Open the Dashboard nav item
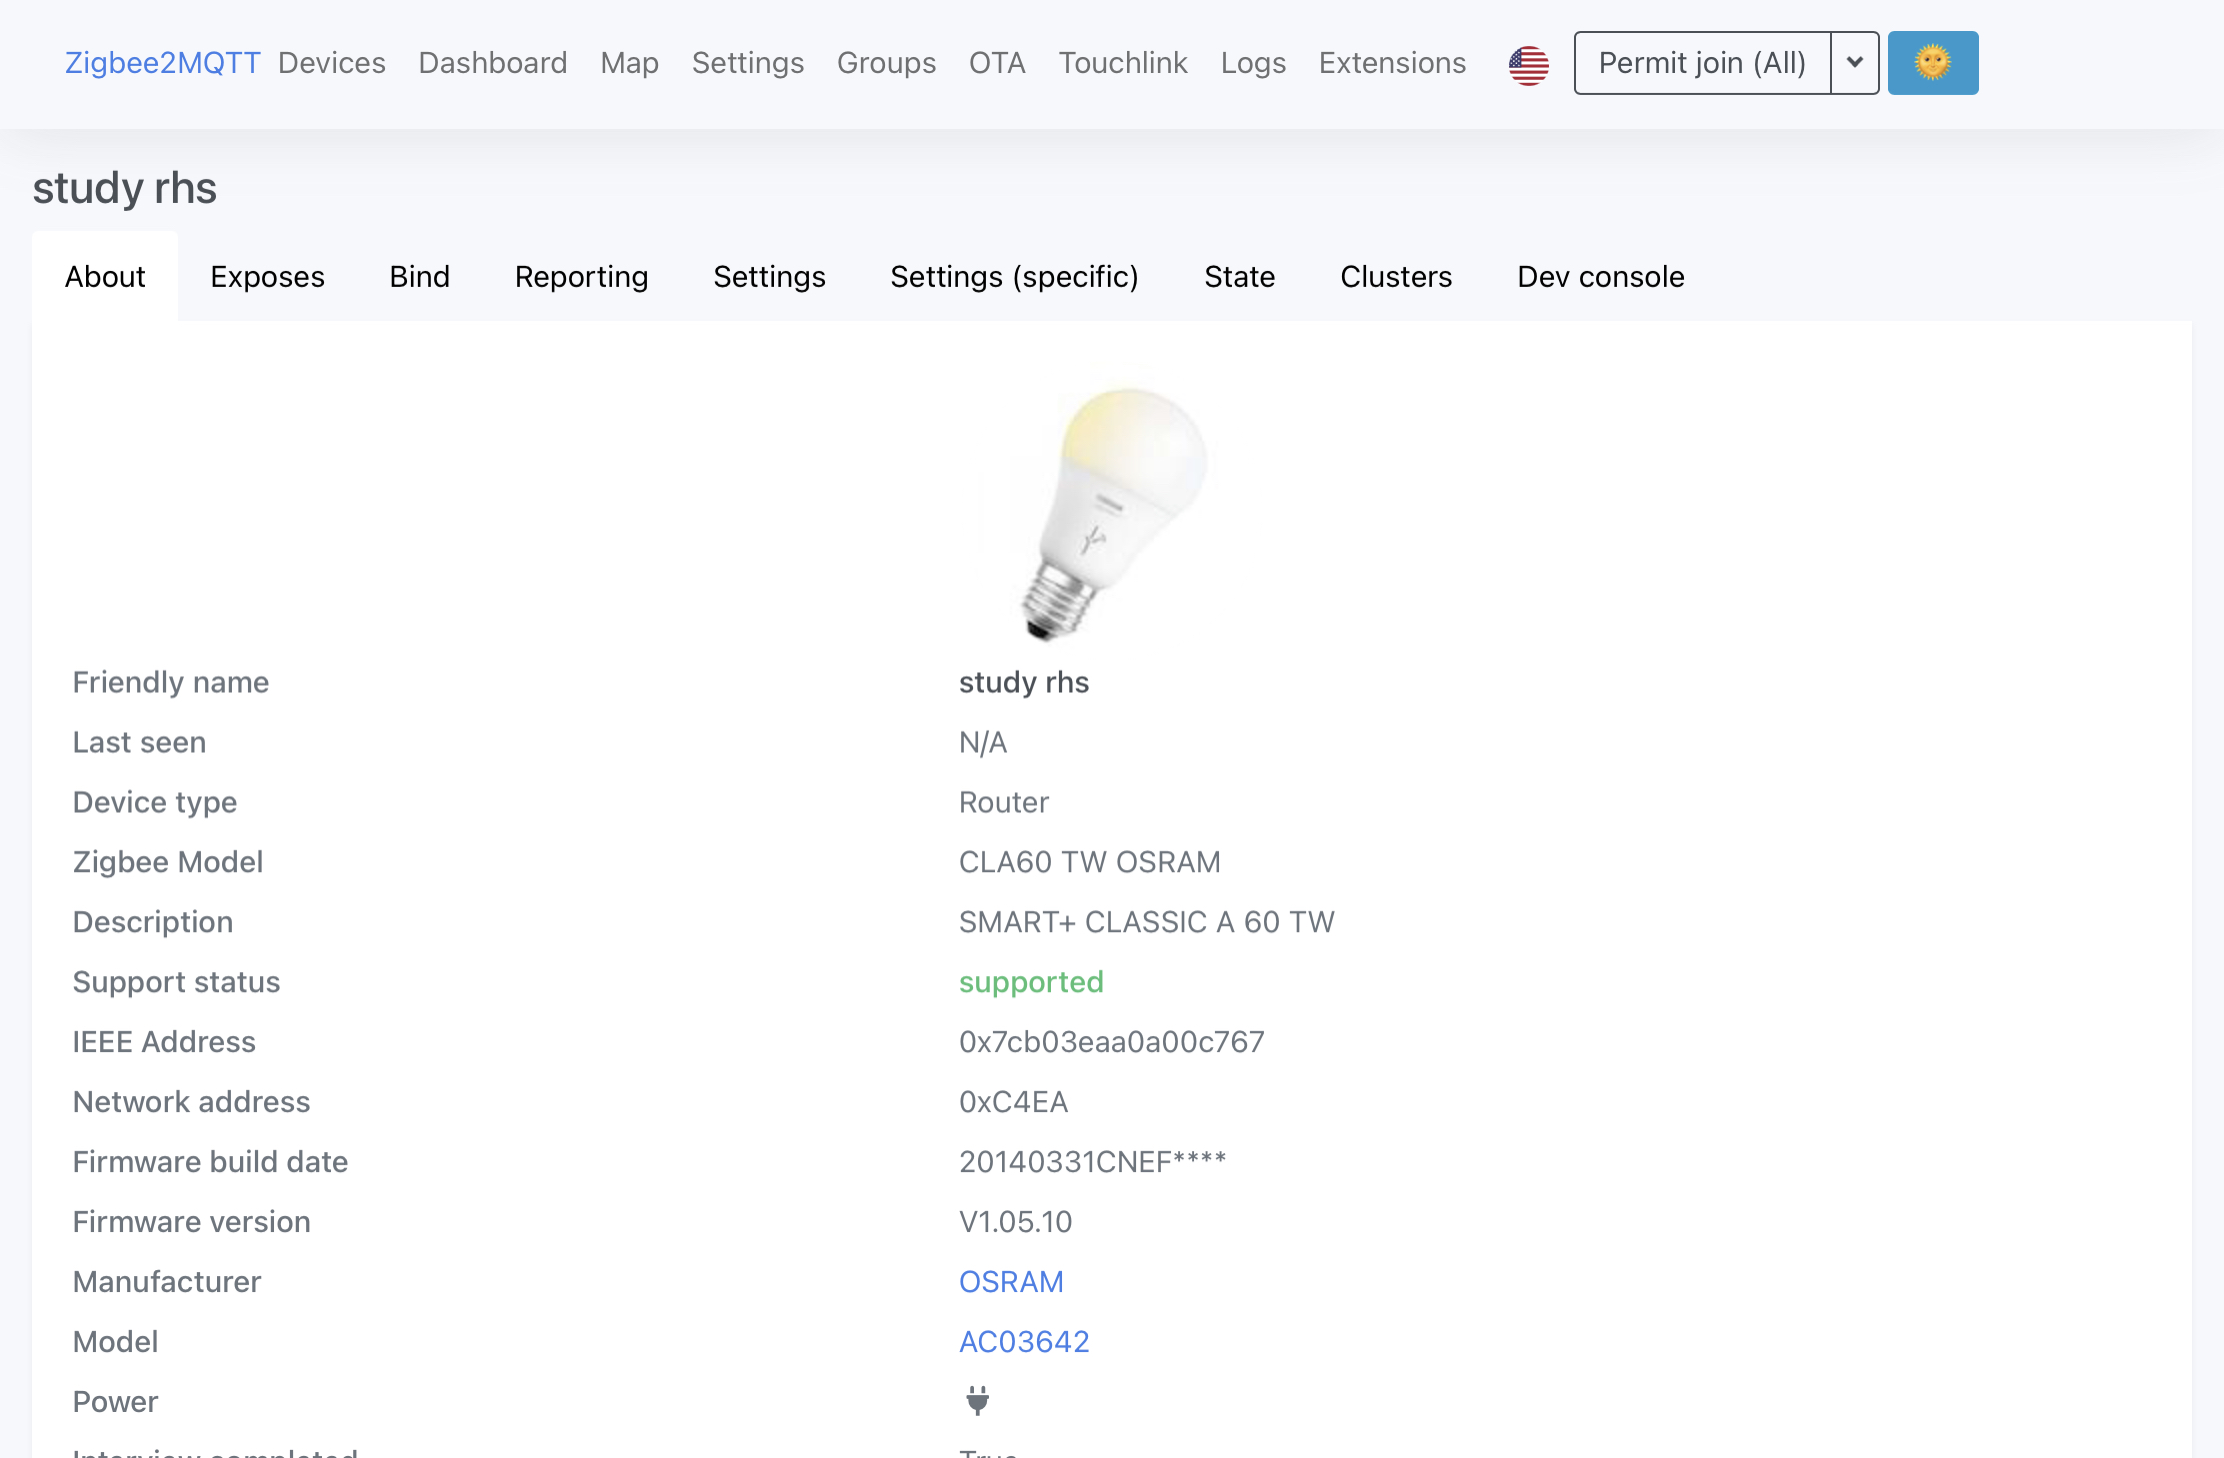2224x1458 pixels. pyautogui.click(x=492, y=63)
